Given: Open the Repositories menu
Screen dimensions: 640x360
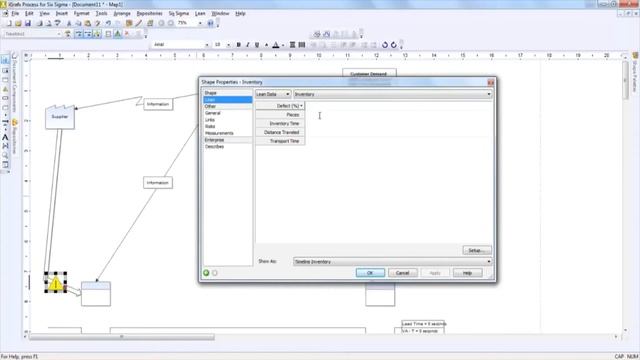Looking at the screenshot, I should click(149, 13).
